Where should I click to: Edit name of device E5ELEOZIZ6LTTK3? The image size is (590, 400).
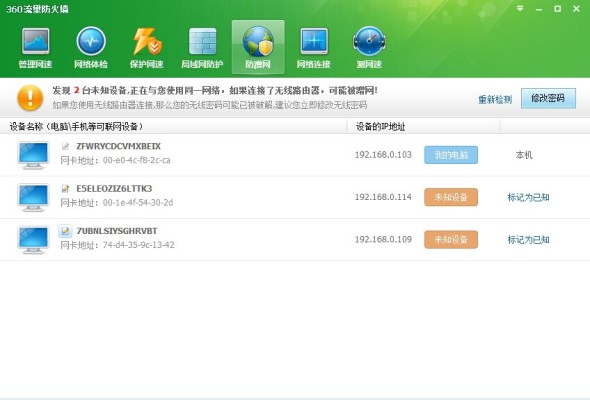[x=65, y=188]
